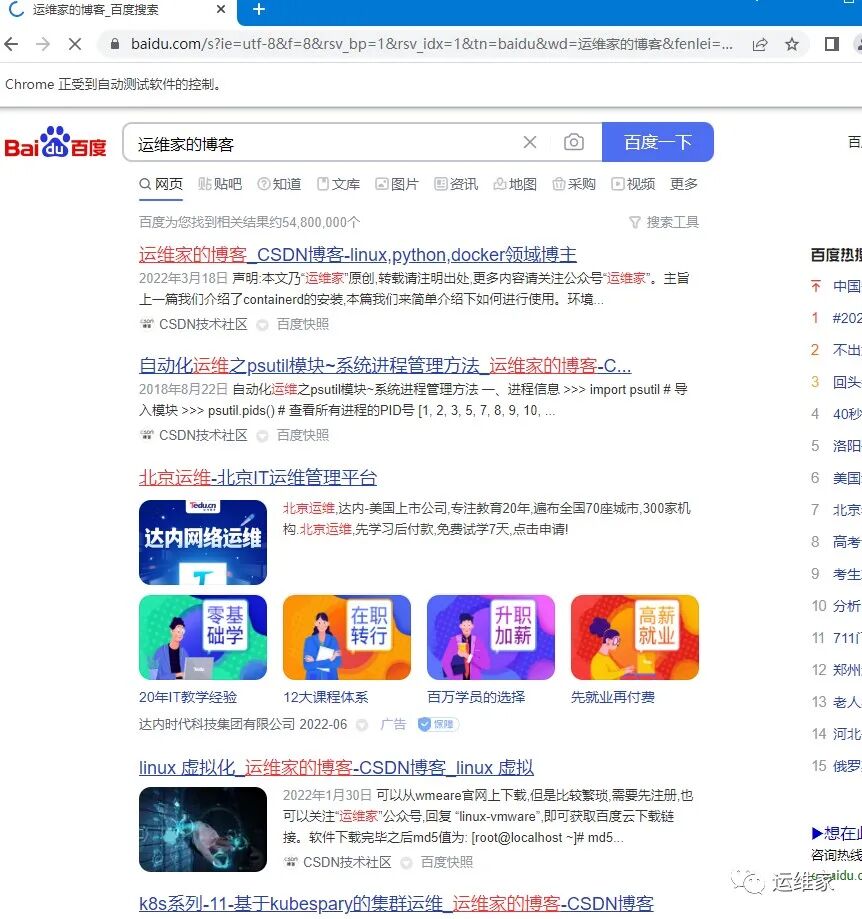Click the camera icon for image search
This screenshot has width=862, height=919.
tap(574, 142)
